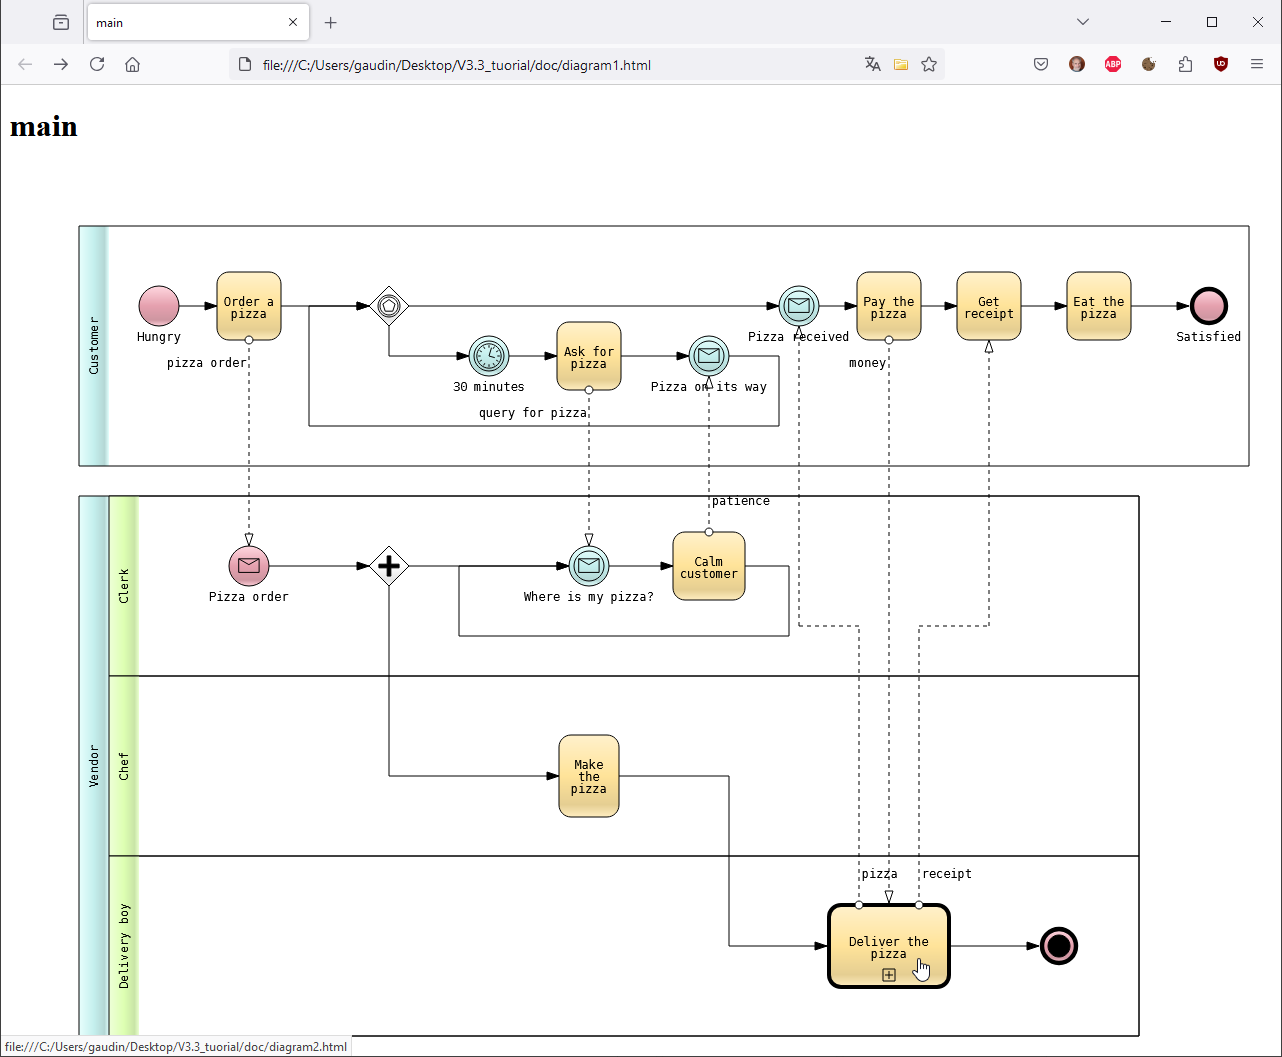
Task: Click the parallel gateway plus diamond
Action: point(389,566)
